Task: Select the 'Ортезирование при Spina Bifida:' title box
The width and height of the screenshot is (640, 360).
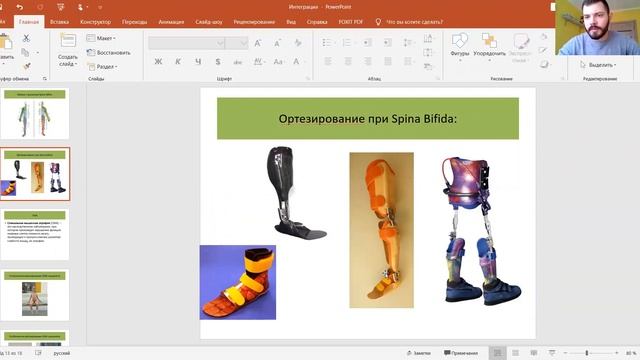Action: [x=368, y=118]
